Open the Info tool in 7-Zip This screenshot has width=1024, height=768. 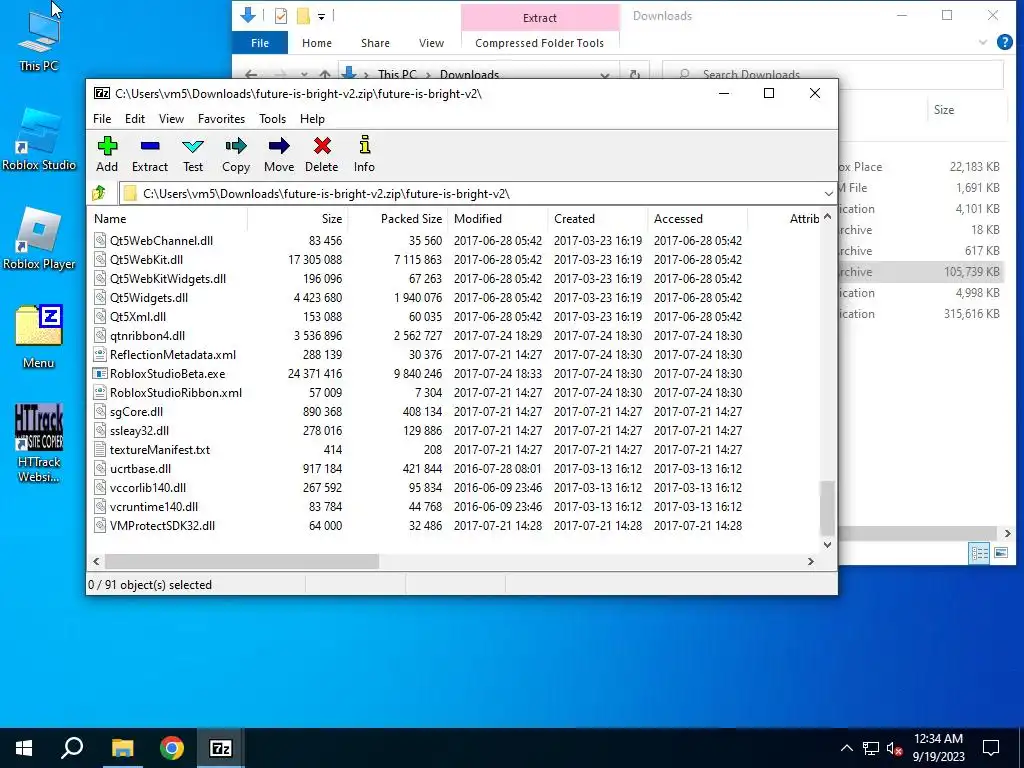point(364,154)
